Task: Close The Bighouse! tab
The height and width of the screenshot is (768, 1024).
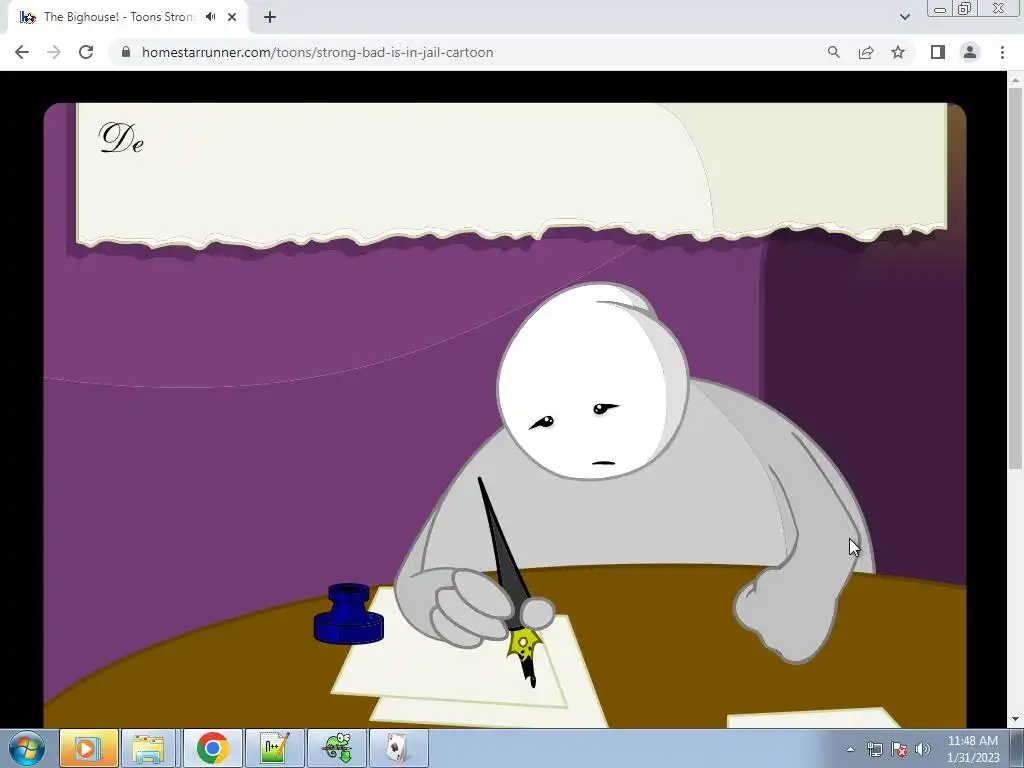Action: pos(232,17)
